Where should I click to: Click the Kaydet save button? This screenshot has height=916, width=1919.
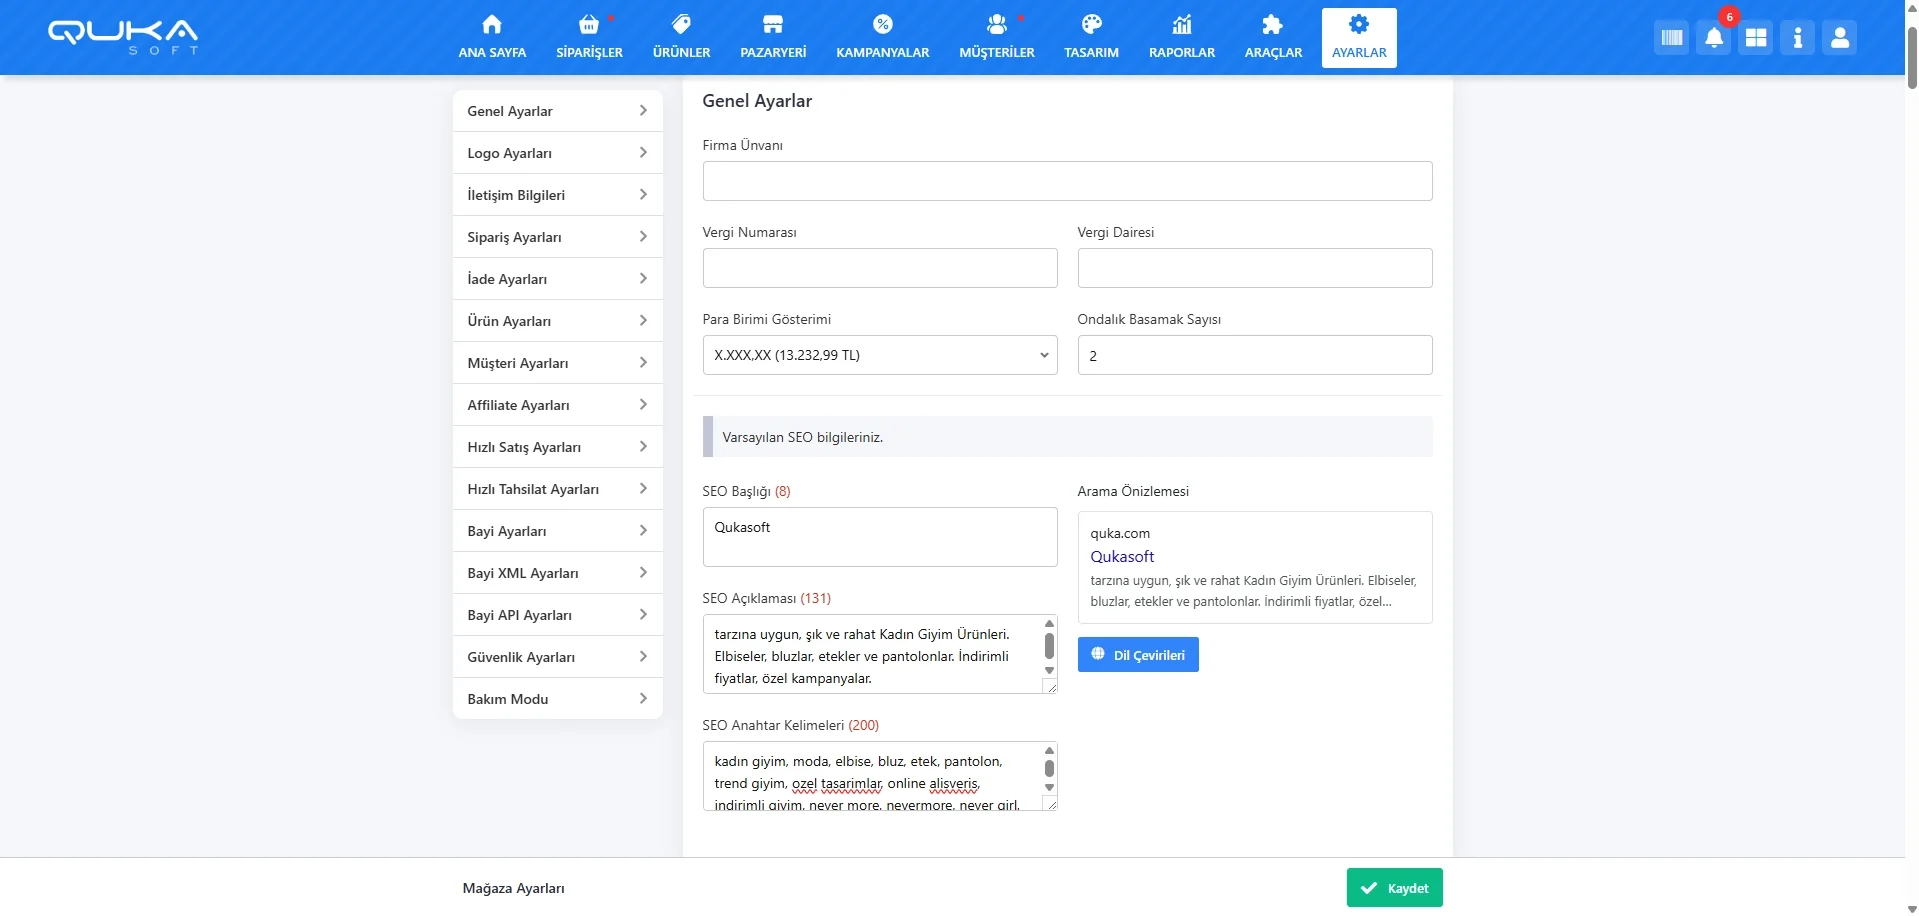1394,888
